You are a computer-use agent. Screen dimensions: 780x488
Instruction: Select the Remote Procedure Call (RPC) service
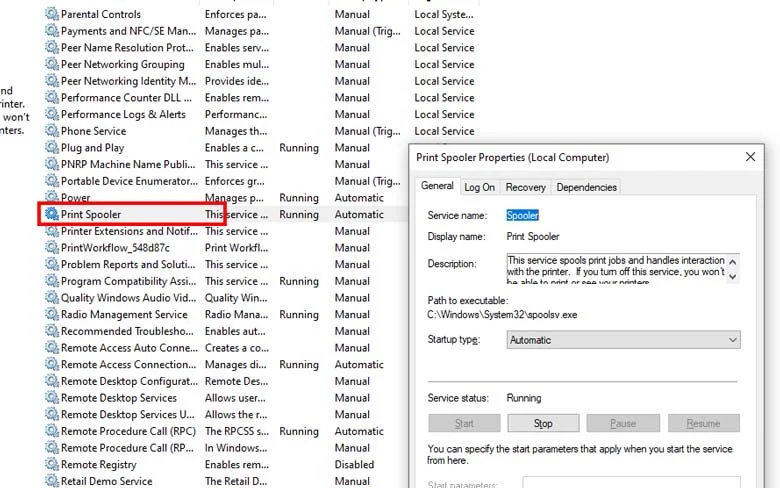(x=128, y=431)
